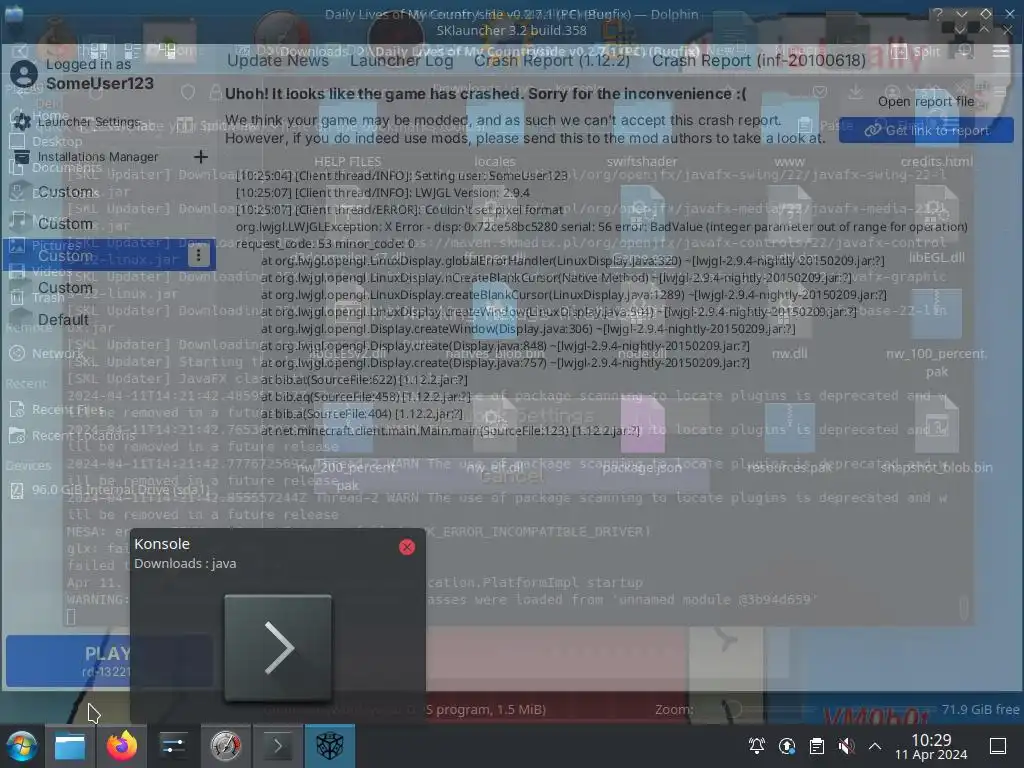Expand hidden system tray icons arrow
Screen dimensions: 1024x768
(875, 746)
